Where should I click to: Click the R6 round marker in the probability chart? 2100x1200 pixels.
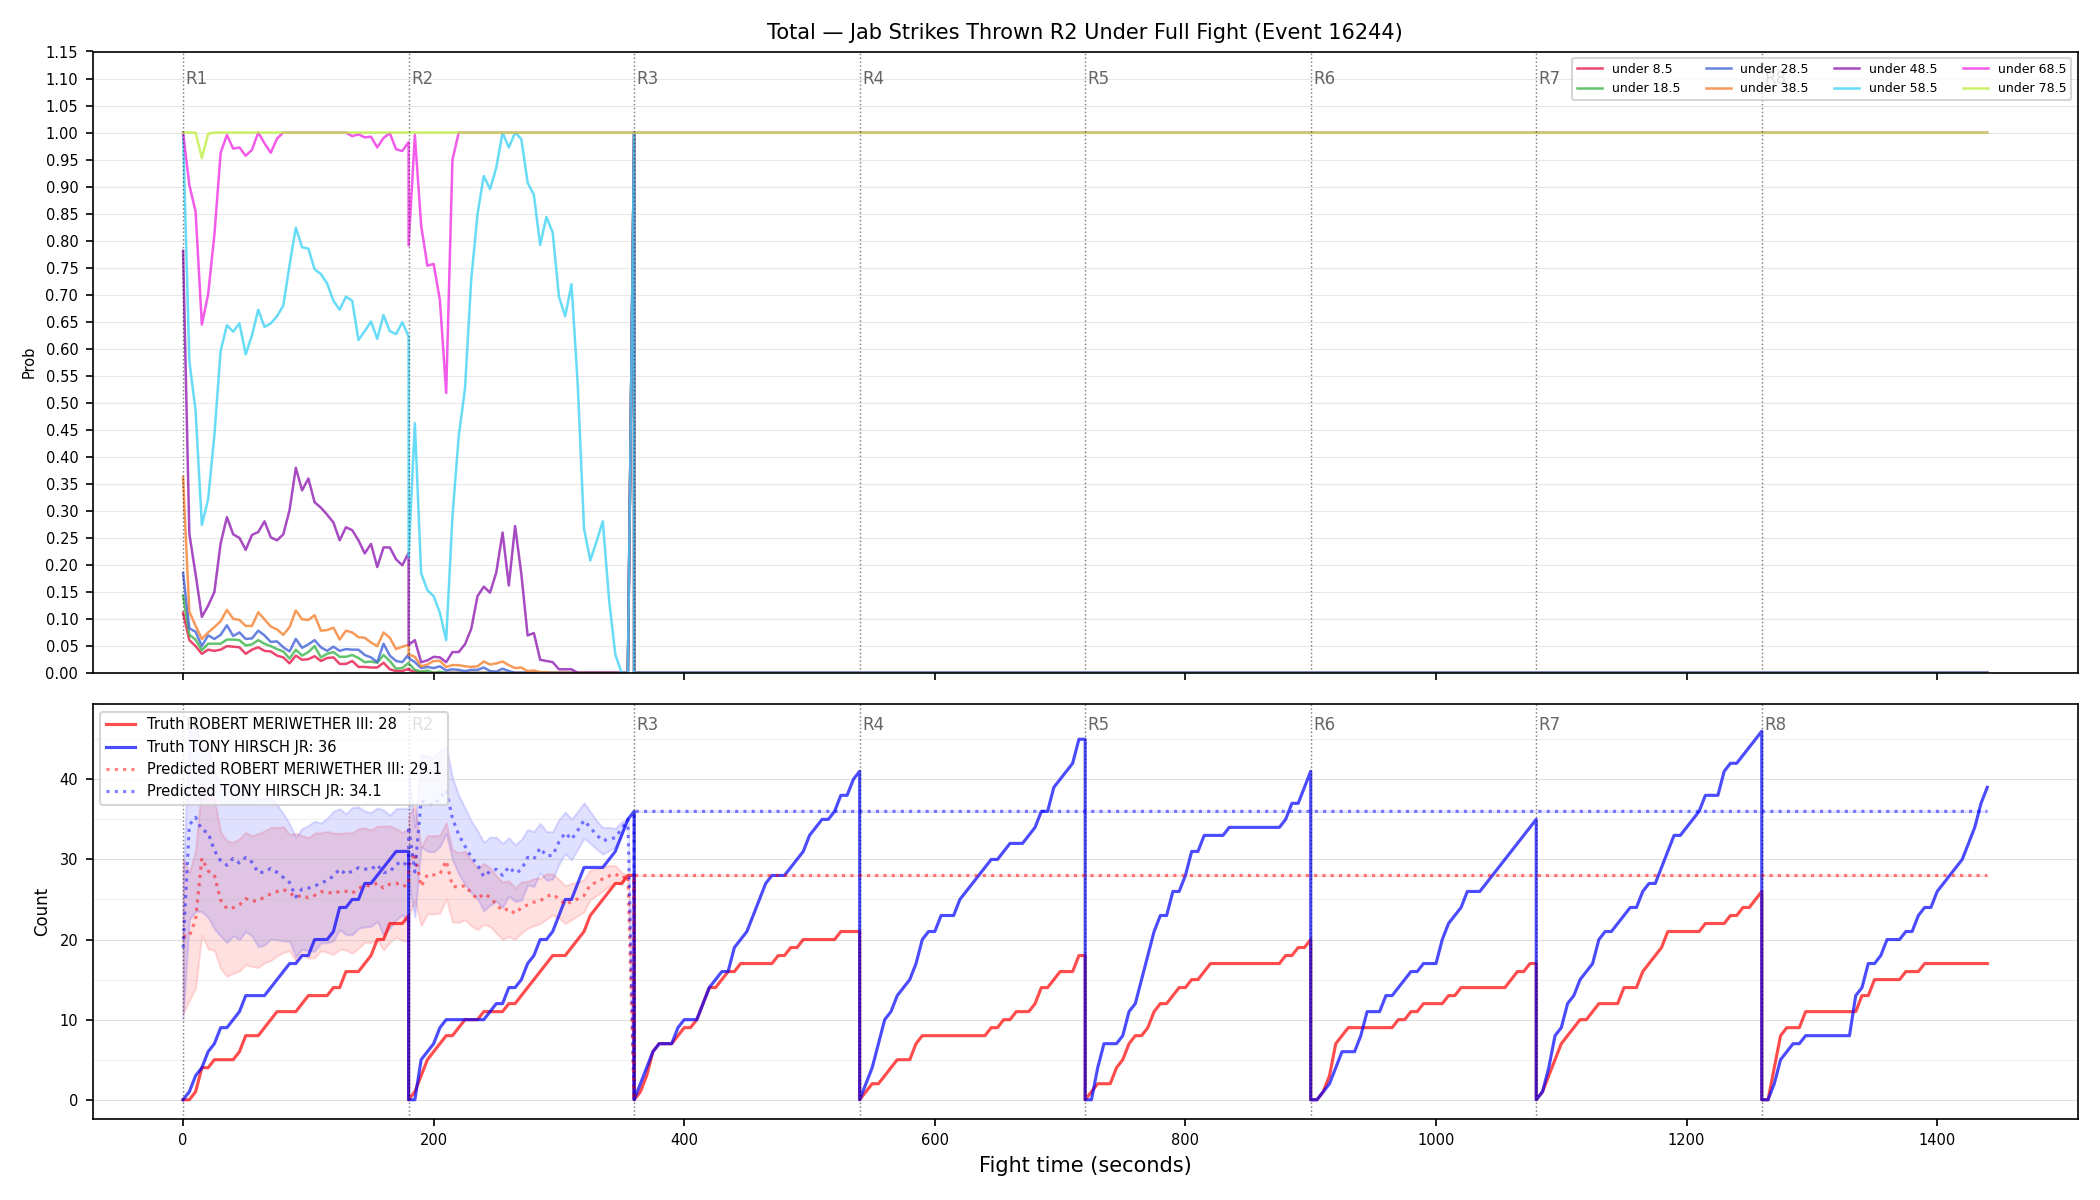(x=1324, y=78)
